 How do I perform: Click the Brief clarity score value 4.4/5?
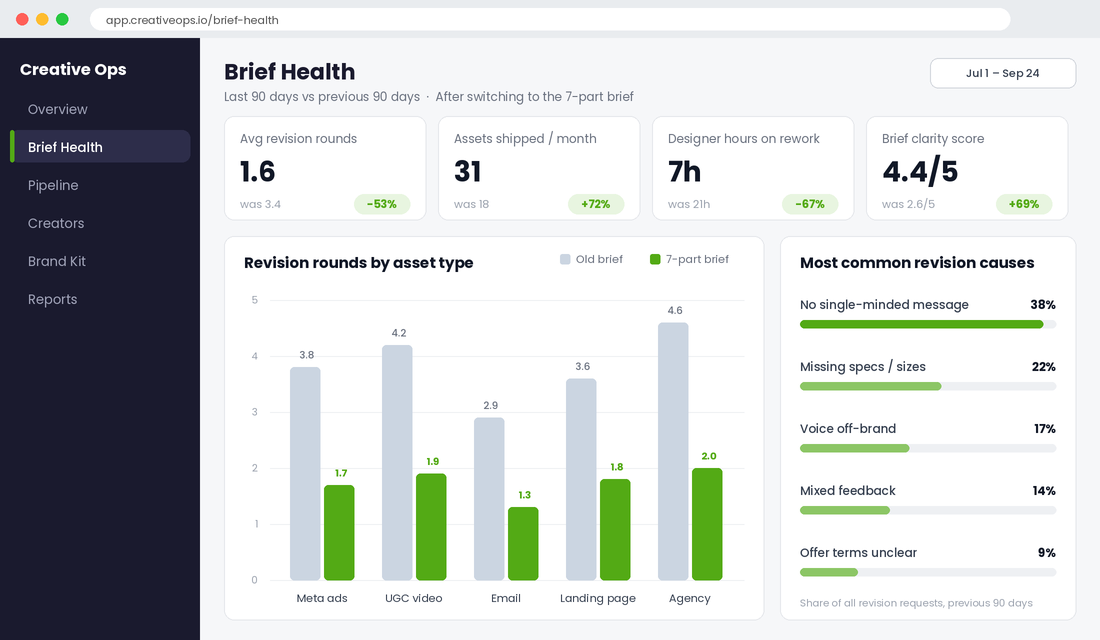click(x=920, y=172)
